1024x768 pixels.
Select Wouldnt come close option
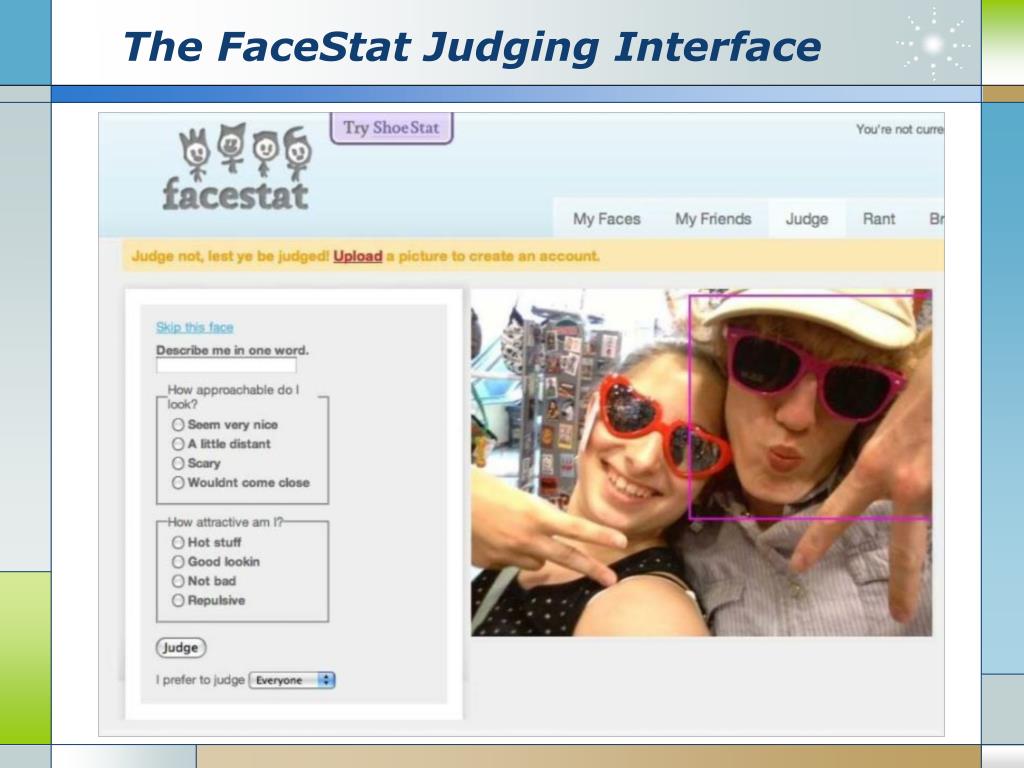pos(178,483)
